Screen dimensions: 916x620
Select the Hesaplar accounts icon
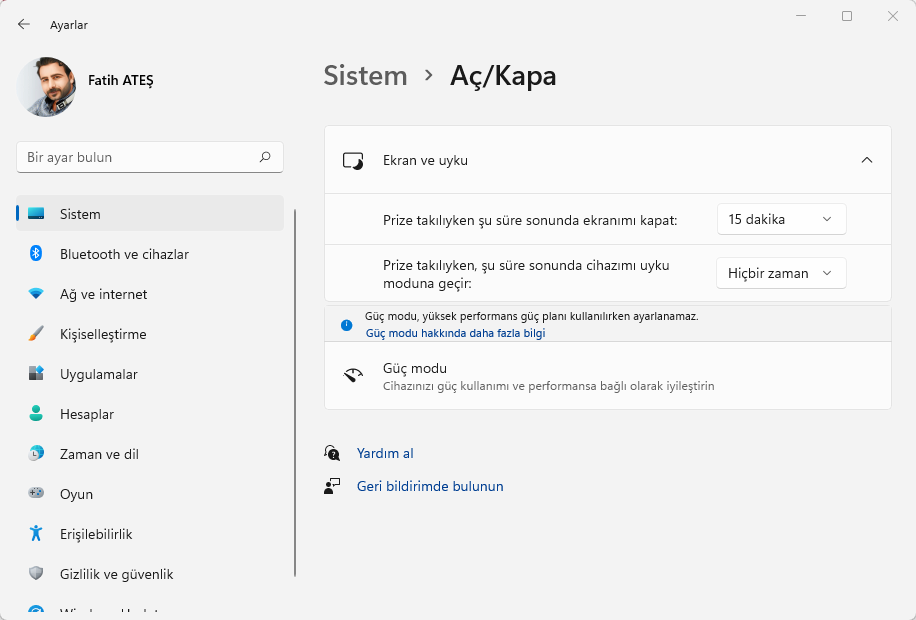point(36,414)
